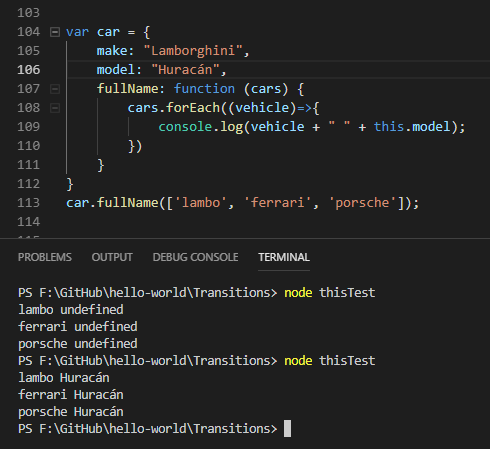The image size is (490, 449).
Task: Click the function keyword on line 107
Action: coord(204,89)
